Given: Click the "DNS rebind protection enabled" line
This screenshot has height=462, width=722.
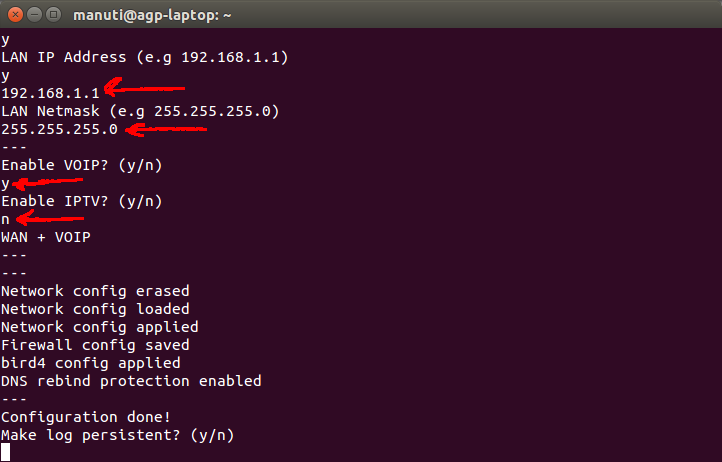Looking at the screenshot, I should pos(131,381).
